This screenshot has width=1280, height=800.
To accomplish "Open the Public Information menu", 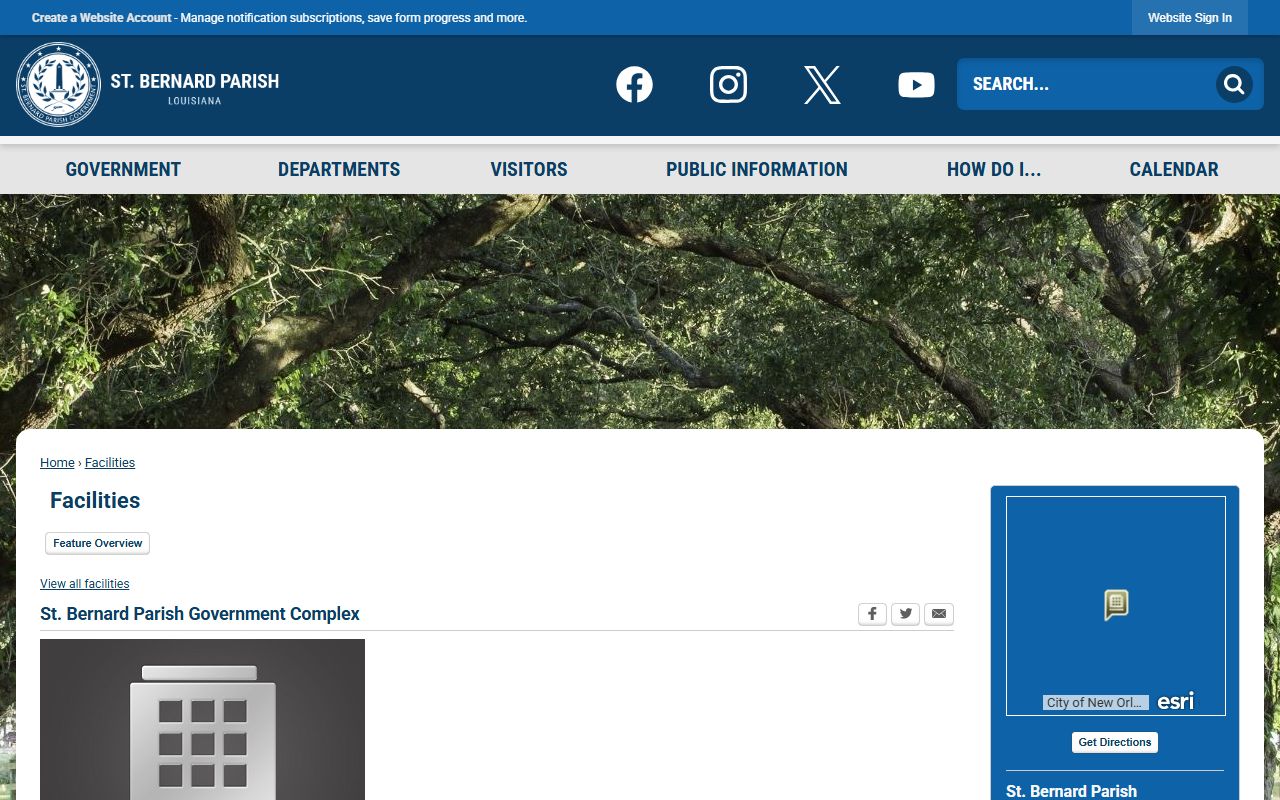I will pos(757,170).
